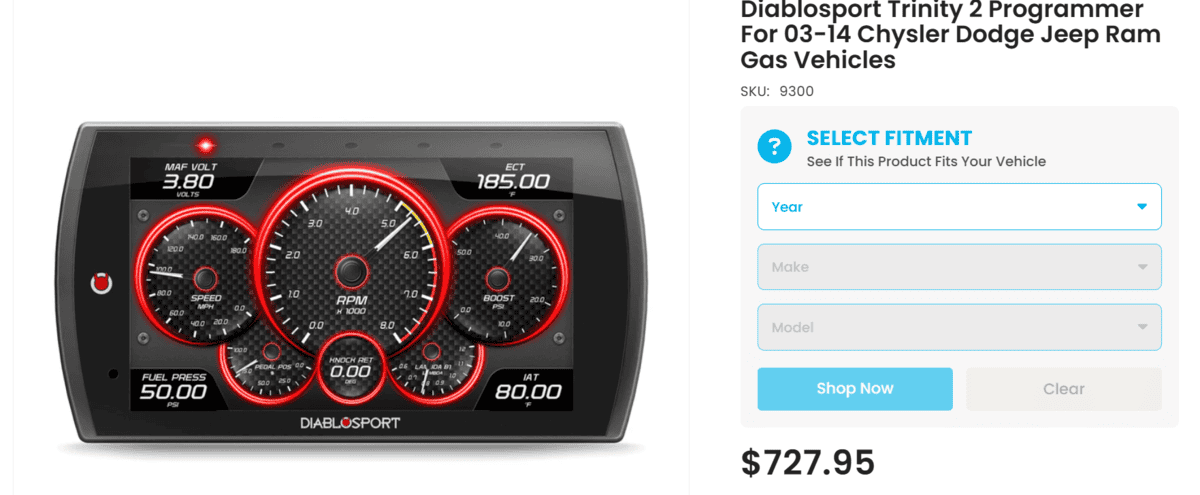This screenshot has width=1200, height=495.
Task: Click the MAF Volt 3.80 readout
Action: 188,179
